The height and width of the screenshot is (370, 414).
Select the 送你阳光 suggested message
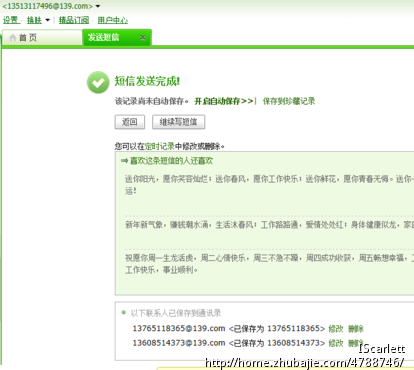click(269, 185)
